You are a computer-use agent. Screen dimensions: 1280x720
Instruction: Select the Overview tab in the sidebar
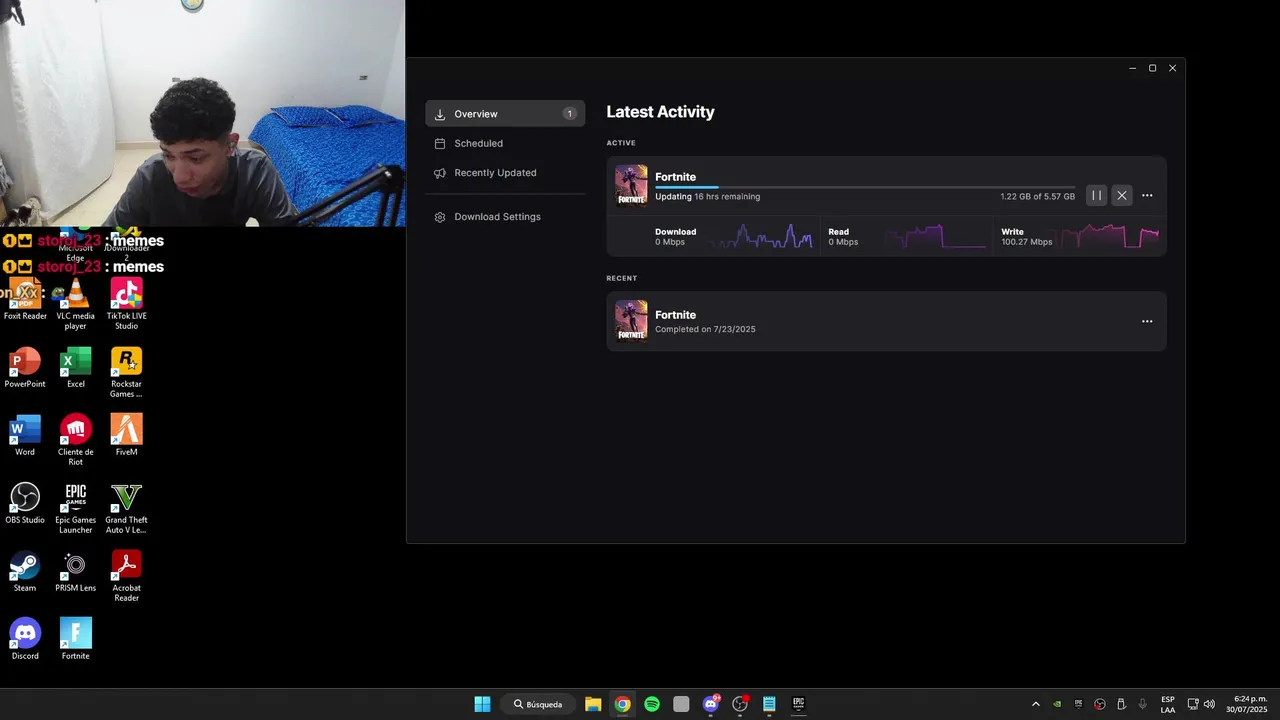click(x=505, y=114)
